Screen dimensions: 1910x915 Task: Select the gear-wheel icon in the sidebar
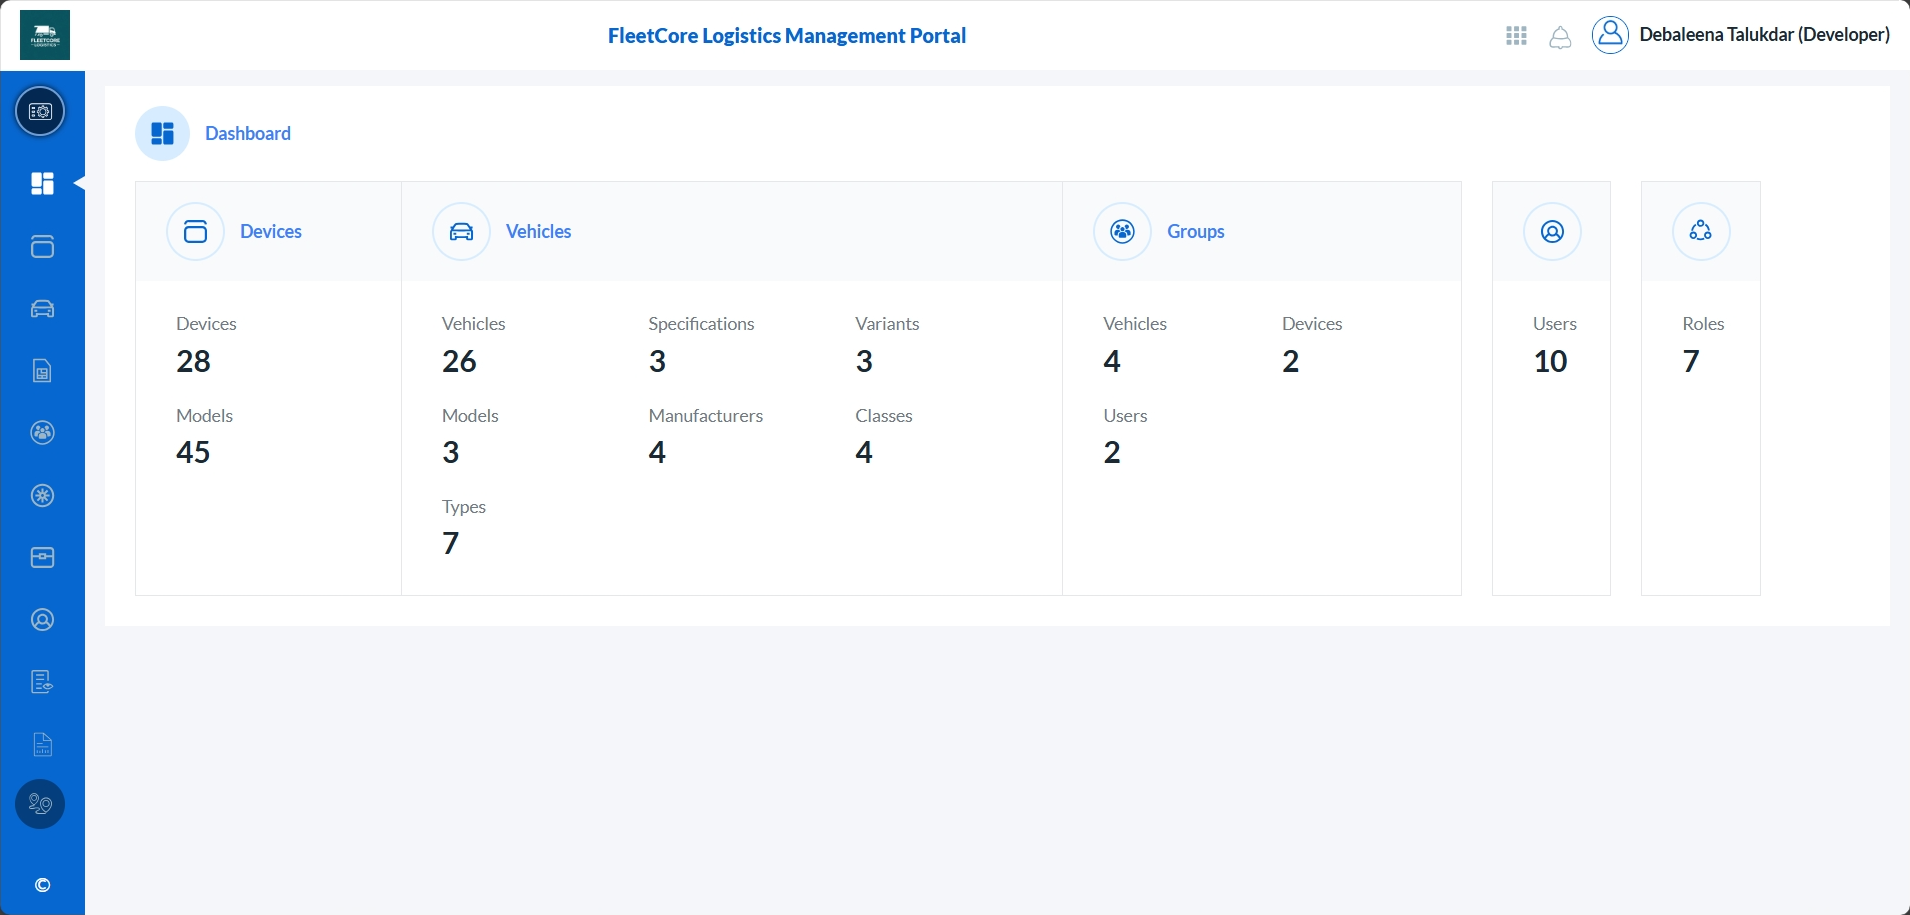coord(42,495)
